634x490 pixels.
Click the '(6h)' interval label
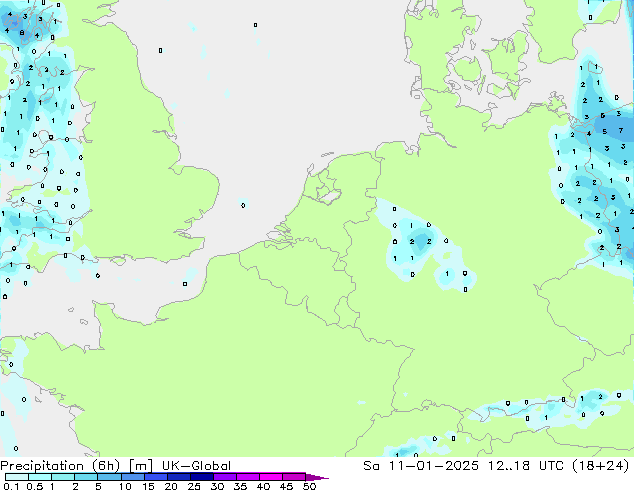point(106,466)
